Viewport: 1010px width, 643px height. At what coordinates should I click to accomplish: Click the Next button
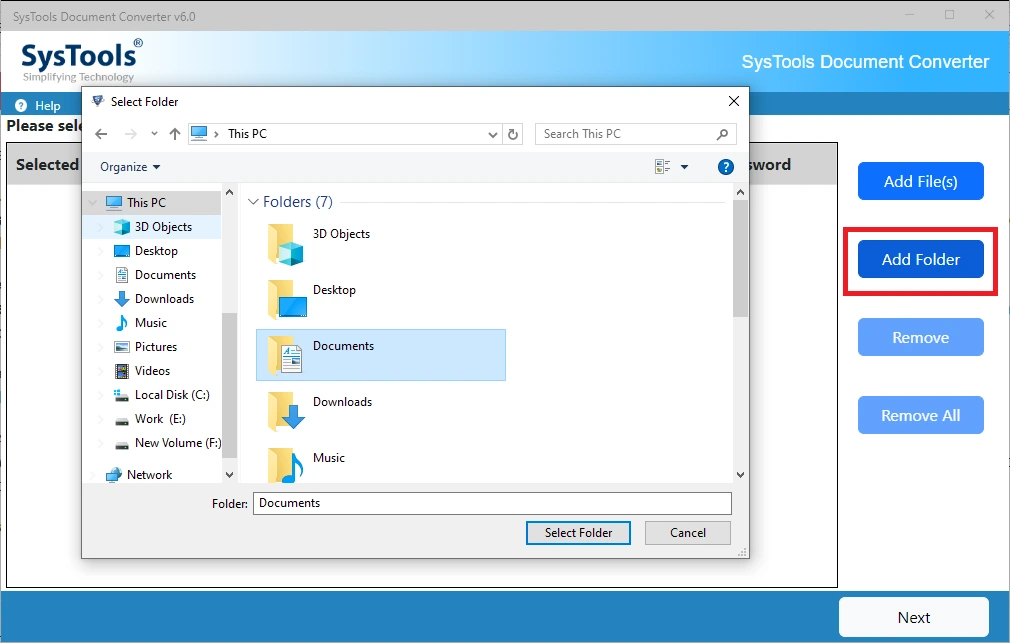point(913,617)
